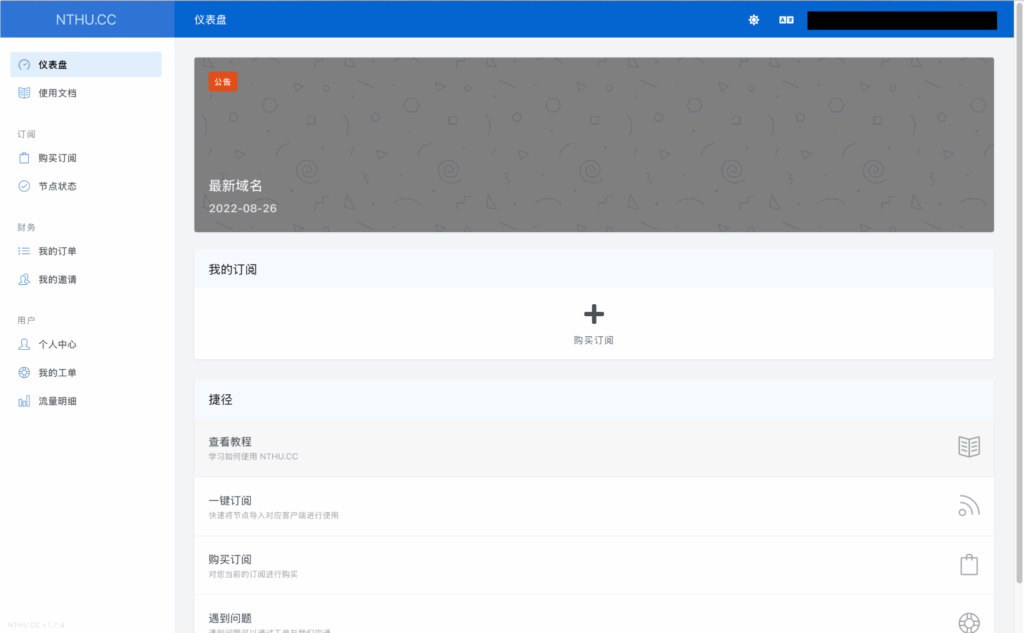Click 快速将节点导入对应客户端进行使用 description text
This screenshot has height=633, width=1024.
273,515
